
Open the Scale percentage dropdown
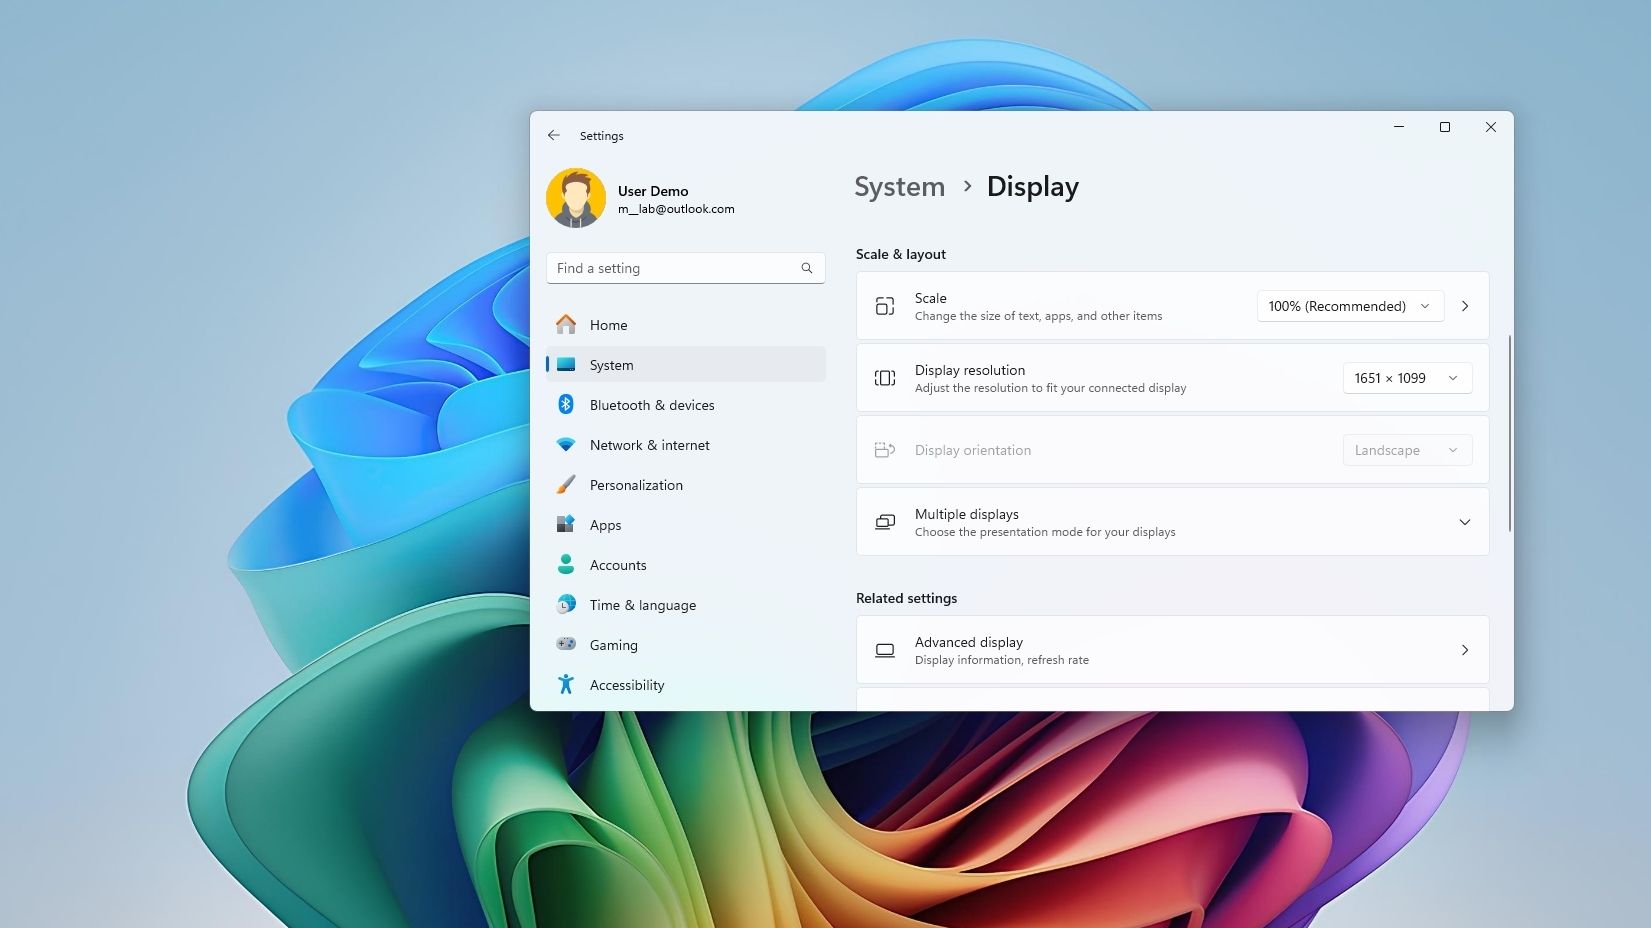[x=1349, y=306]
